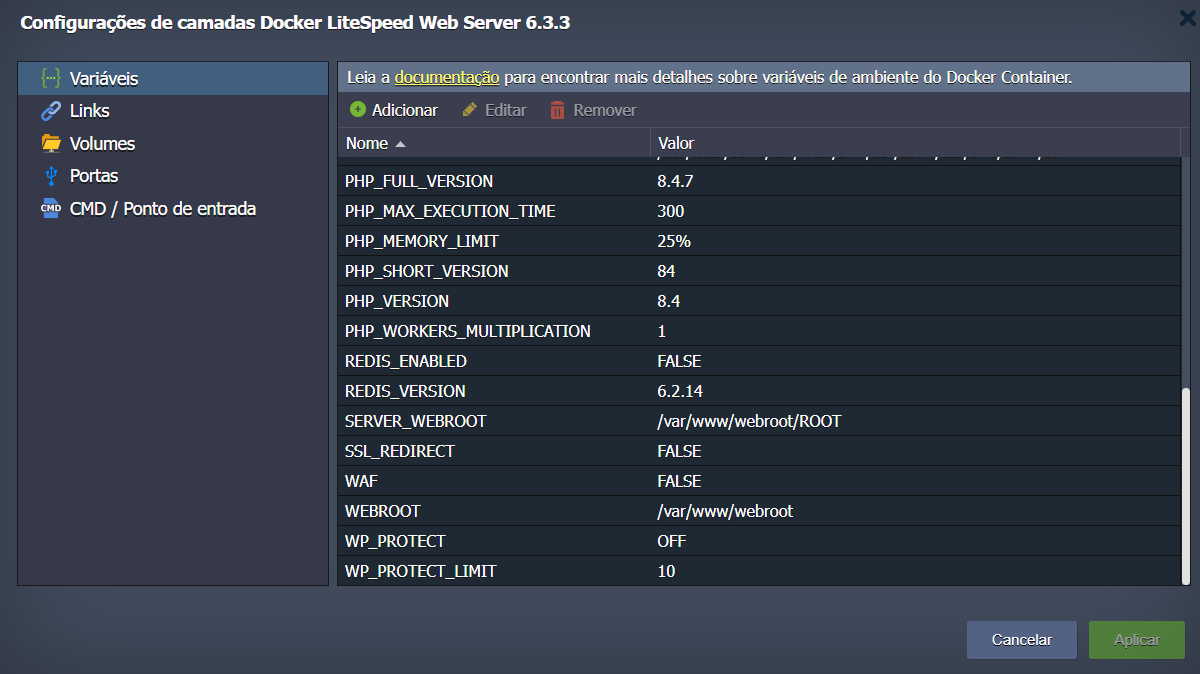Click the REDIS_ENABLED value FALSE
Screen dimensions: 1200x674
point(679,361)
